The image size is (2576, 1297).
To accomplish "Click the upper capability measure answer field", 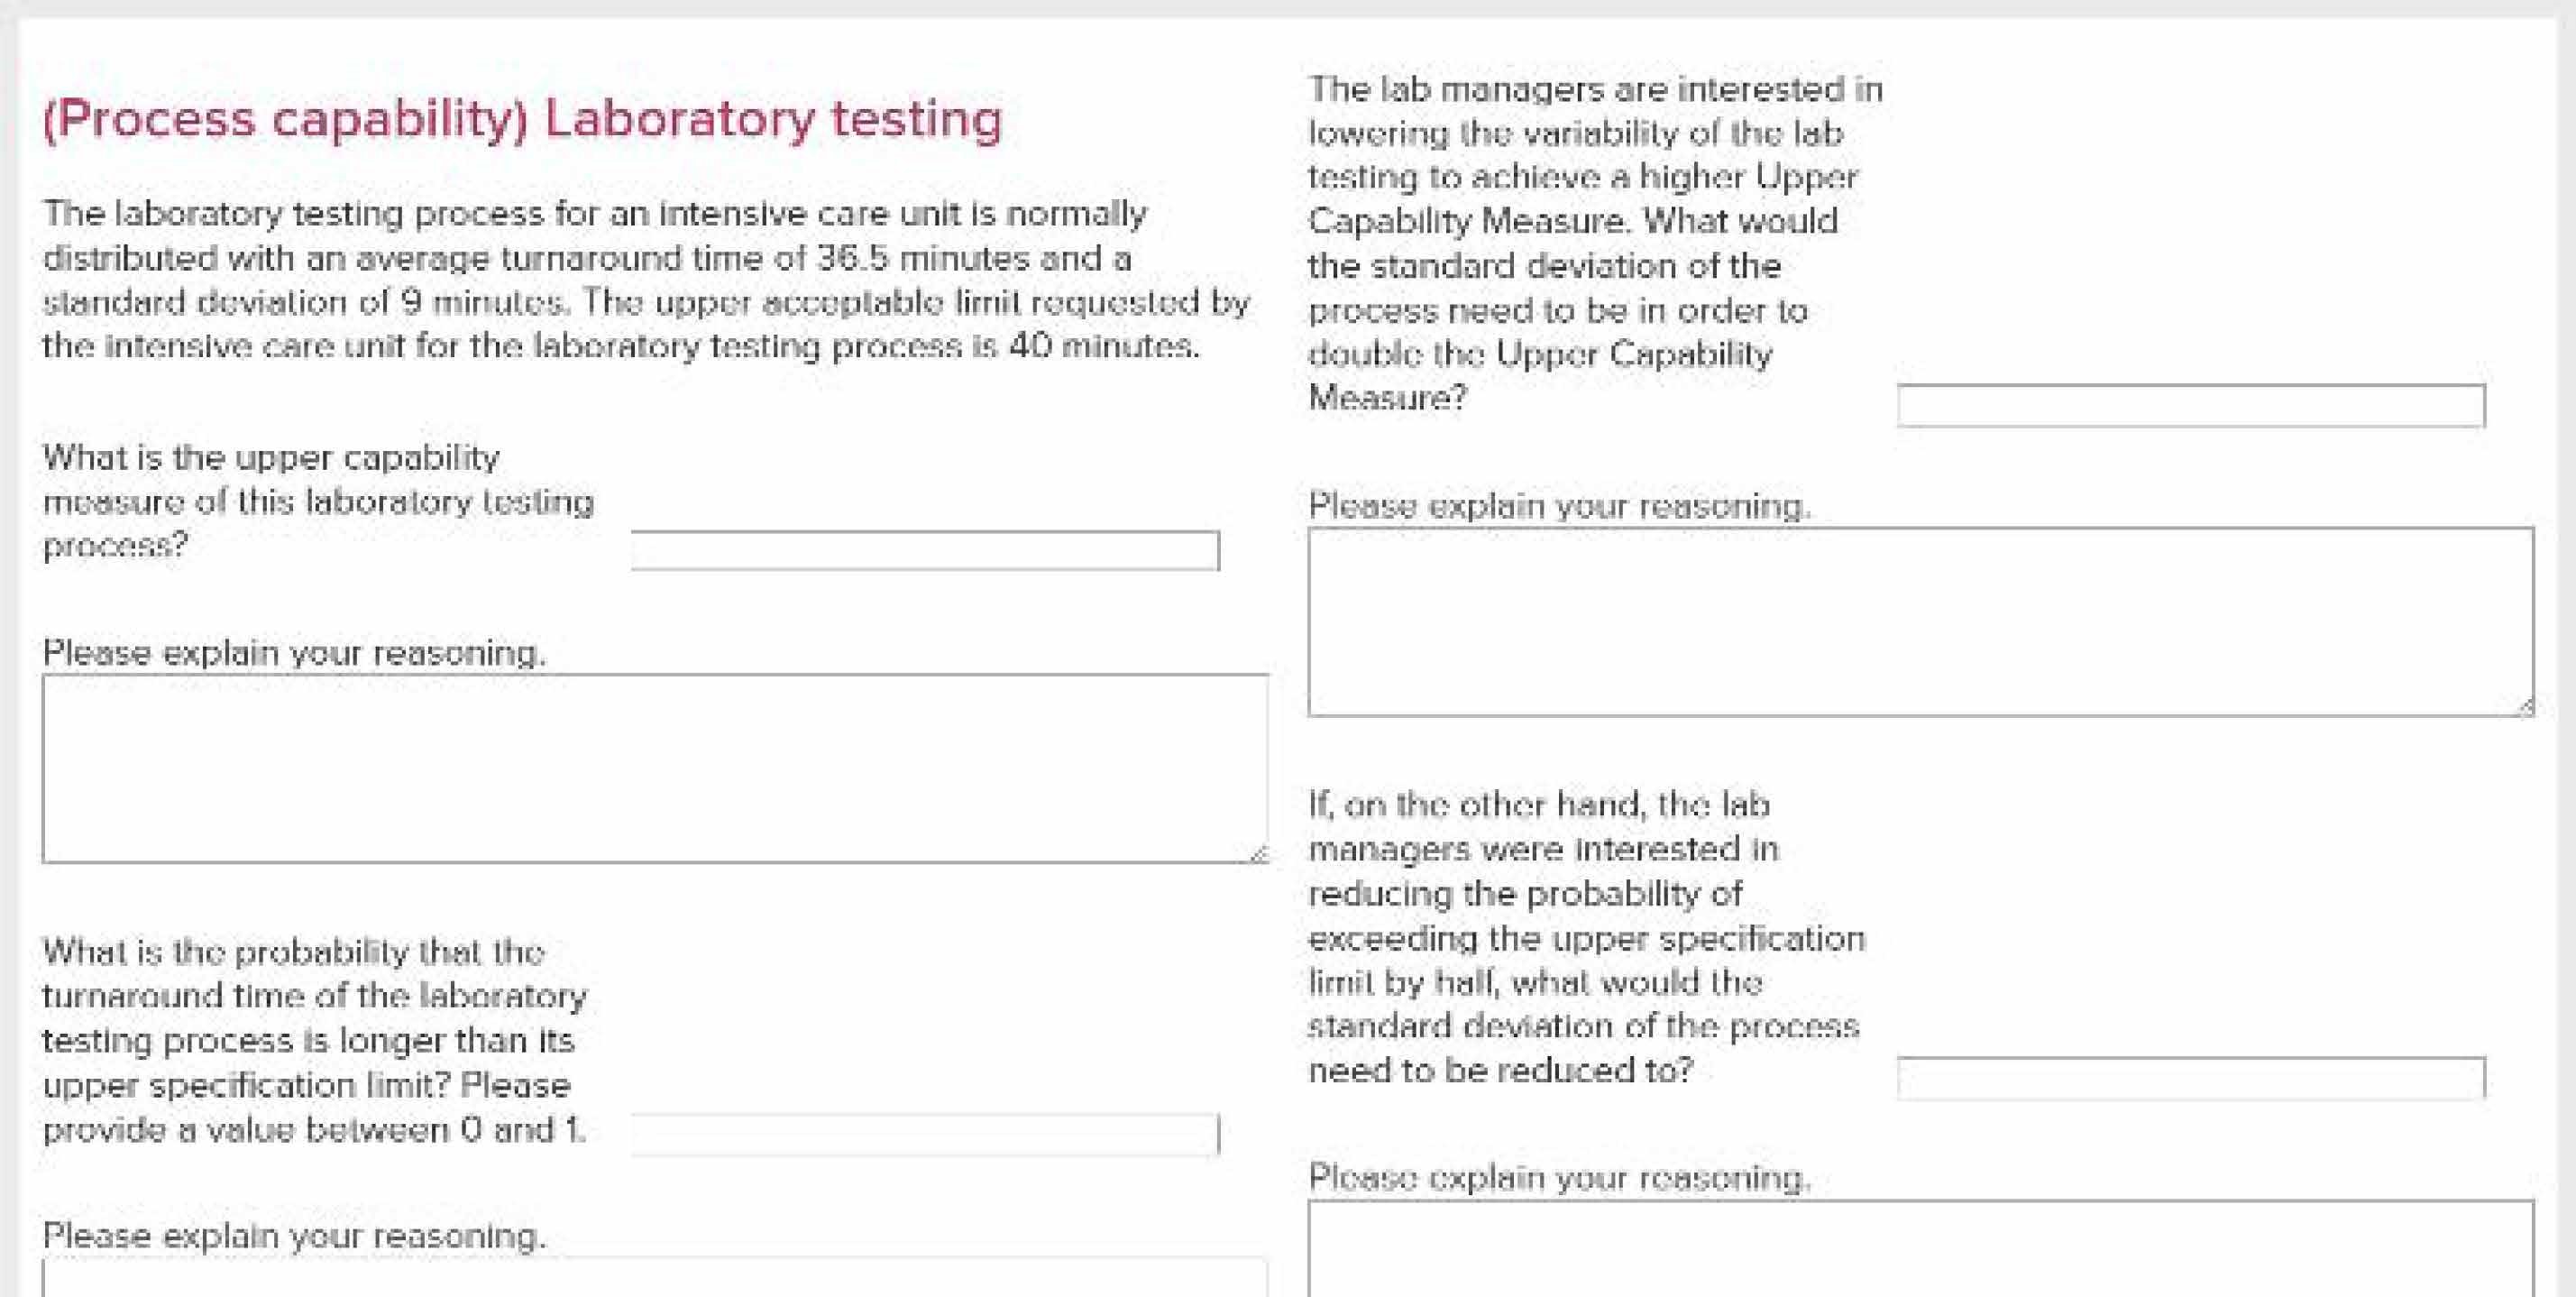I will click(925, 551).
